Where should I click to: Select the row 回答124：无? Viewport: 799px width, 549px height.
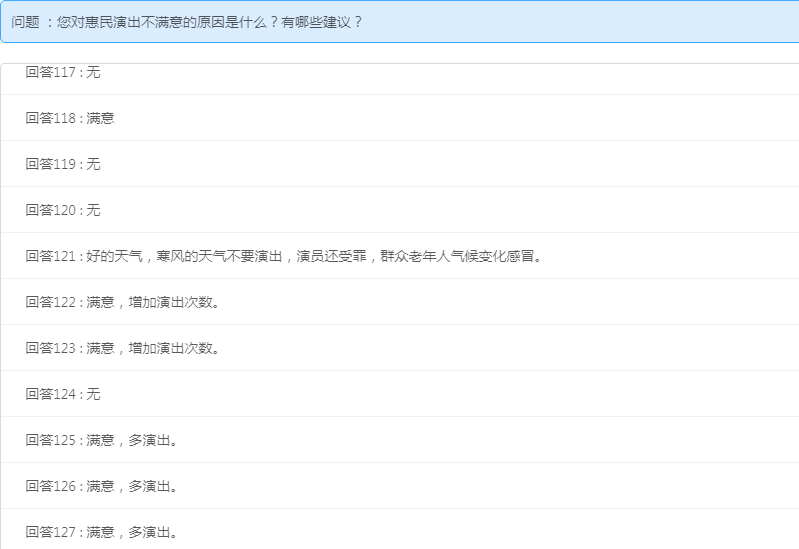[400, 394]
